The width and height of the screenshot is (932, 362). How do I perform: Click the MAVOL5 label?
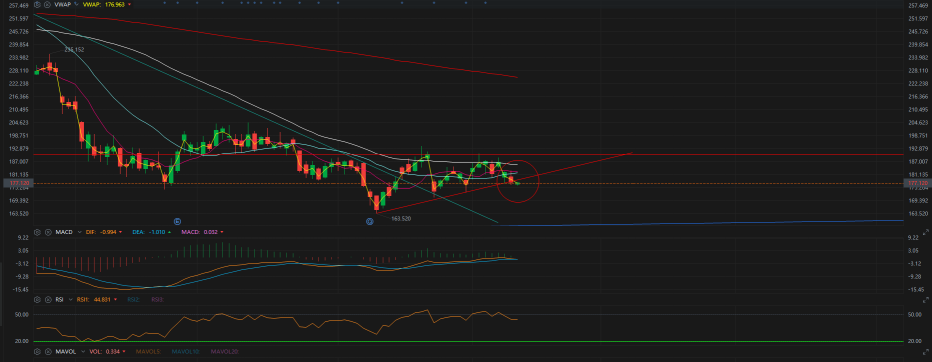pyautogui.click(x=148, y=352)
